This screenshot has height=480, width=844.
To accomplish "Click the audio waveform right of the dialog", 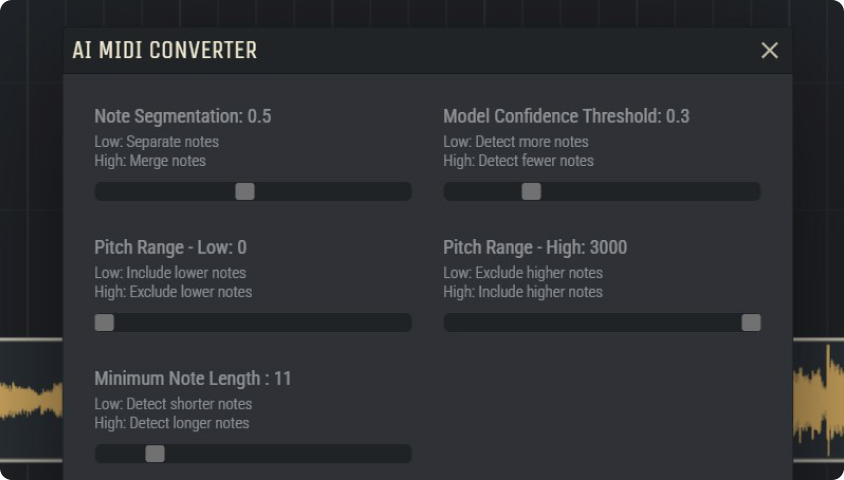I will coord(818,400).
